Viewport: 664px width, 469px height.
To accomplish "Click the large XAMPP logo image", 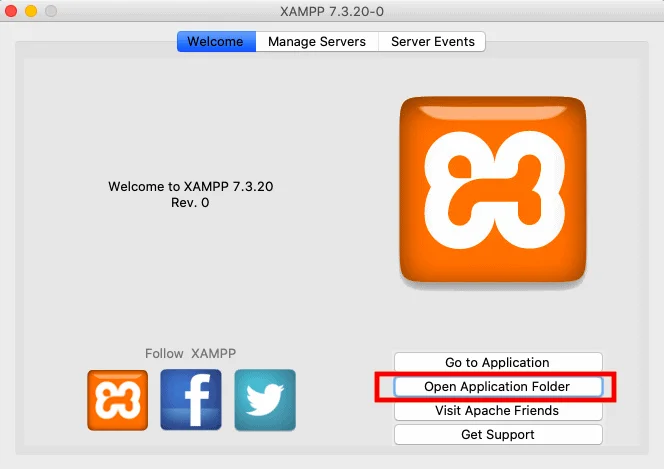I will 493,189.
